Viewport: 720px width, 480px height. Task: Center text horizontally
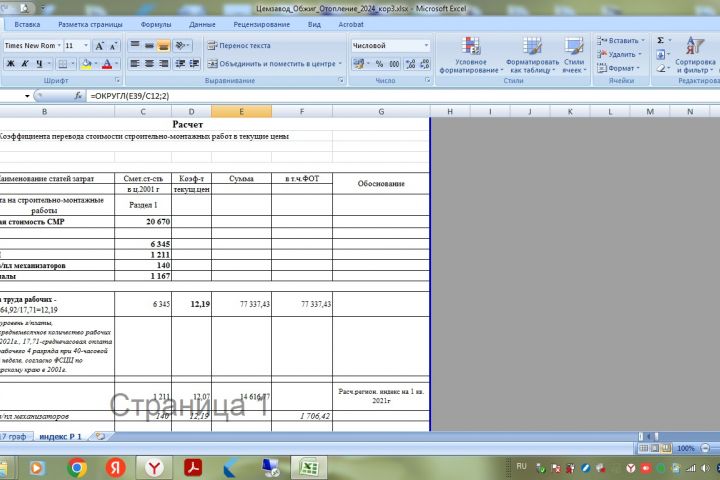[149, 64]
